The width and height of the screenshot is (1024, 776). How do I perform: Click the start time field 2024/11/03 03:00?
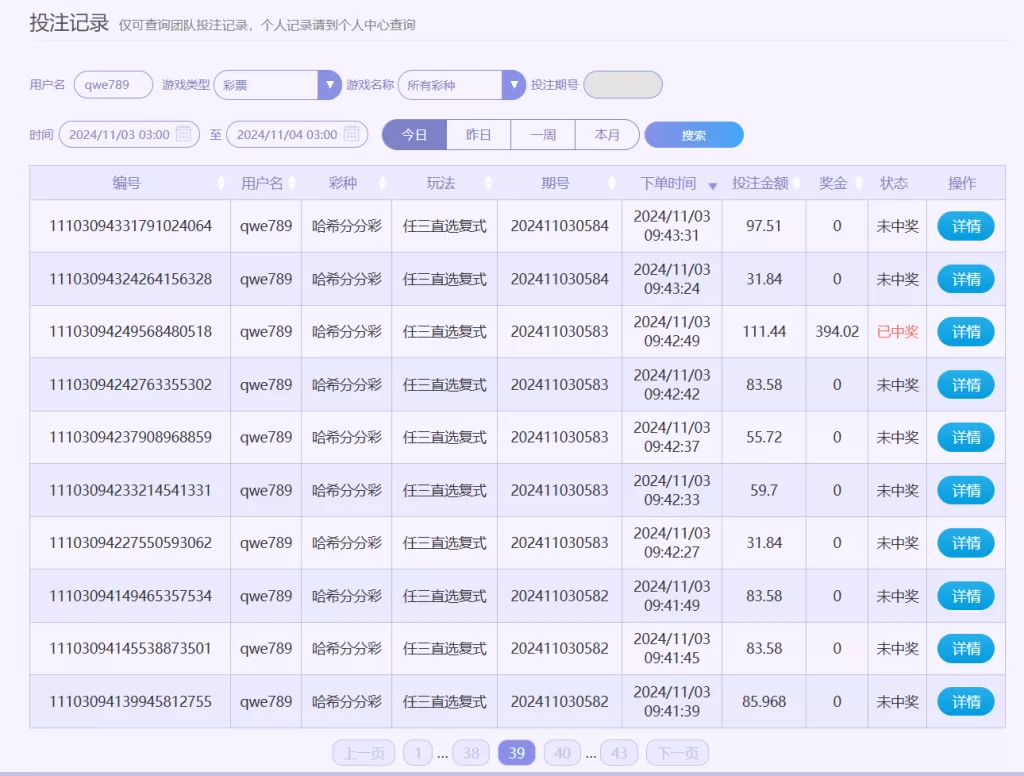129,135
